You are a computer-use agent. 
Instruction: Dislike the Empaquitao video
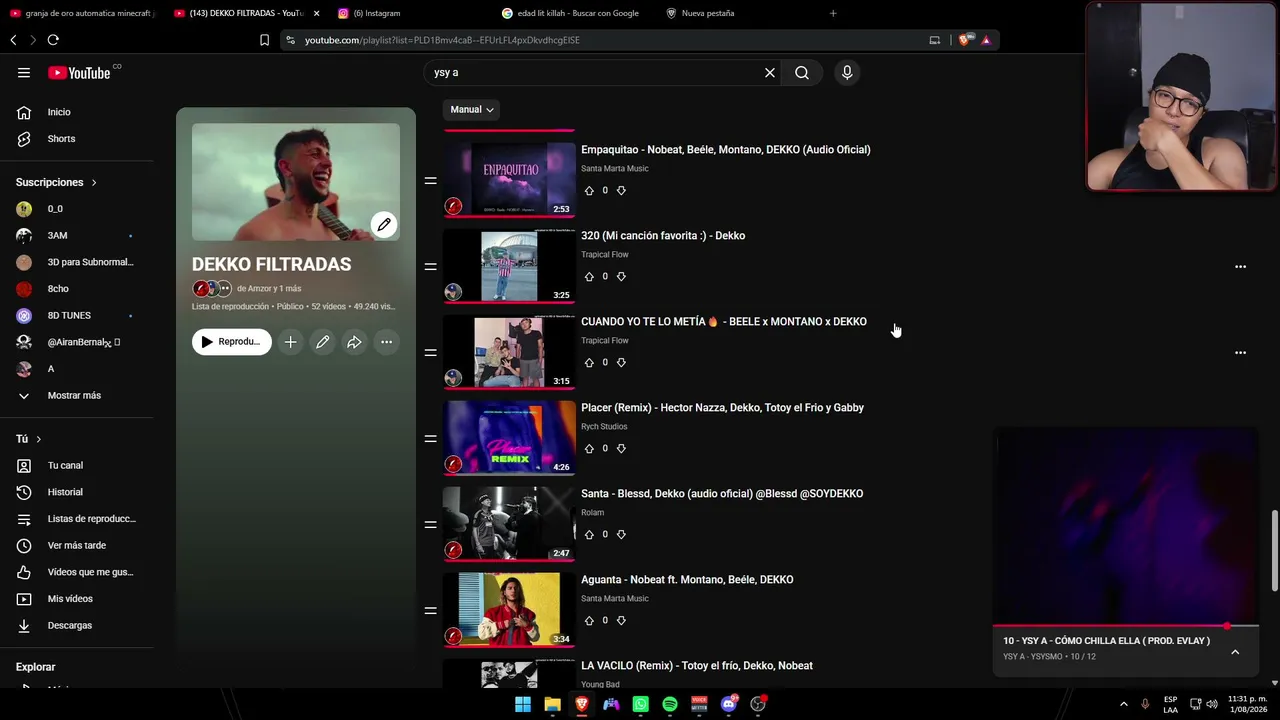[x=621, y=191]
